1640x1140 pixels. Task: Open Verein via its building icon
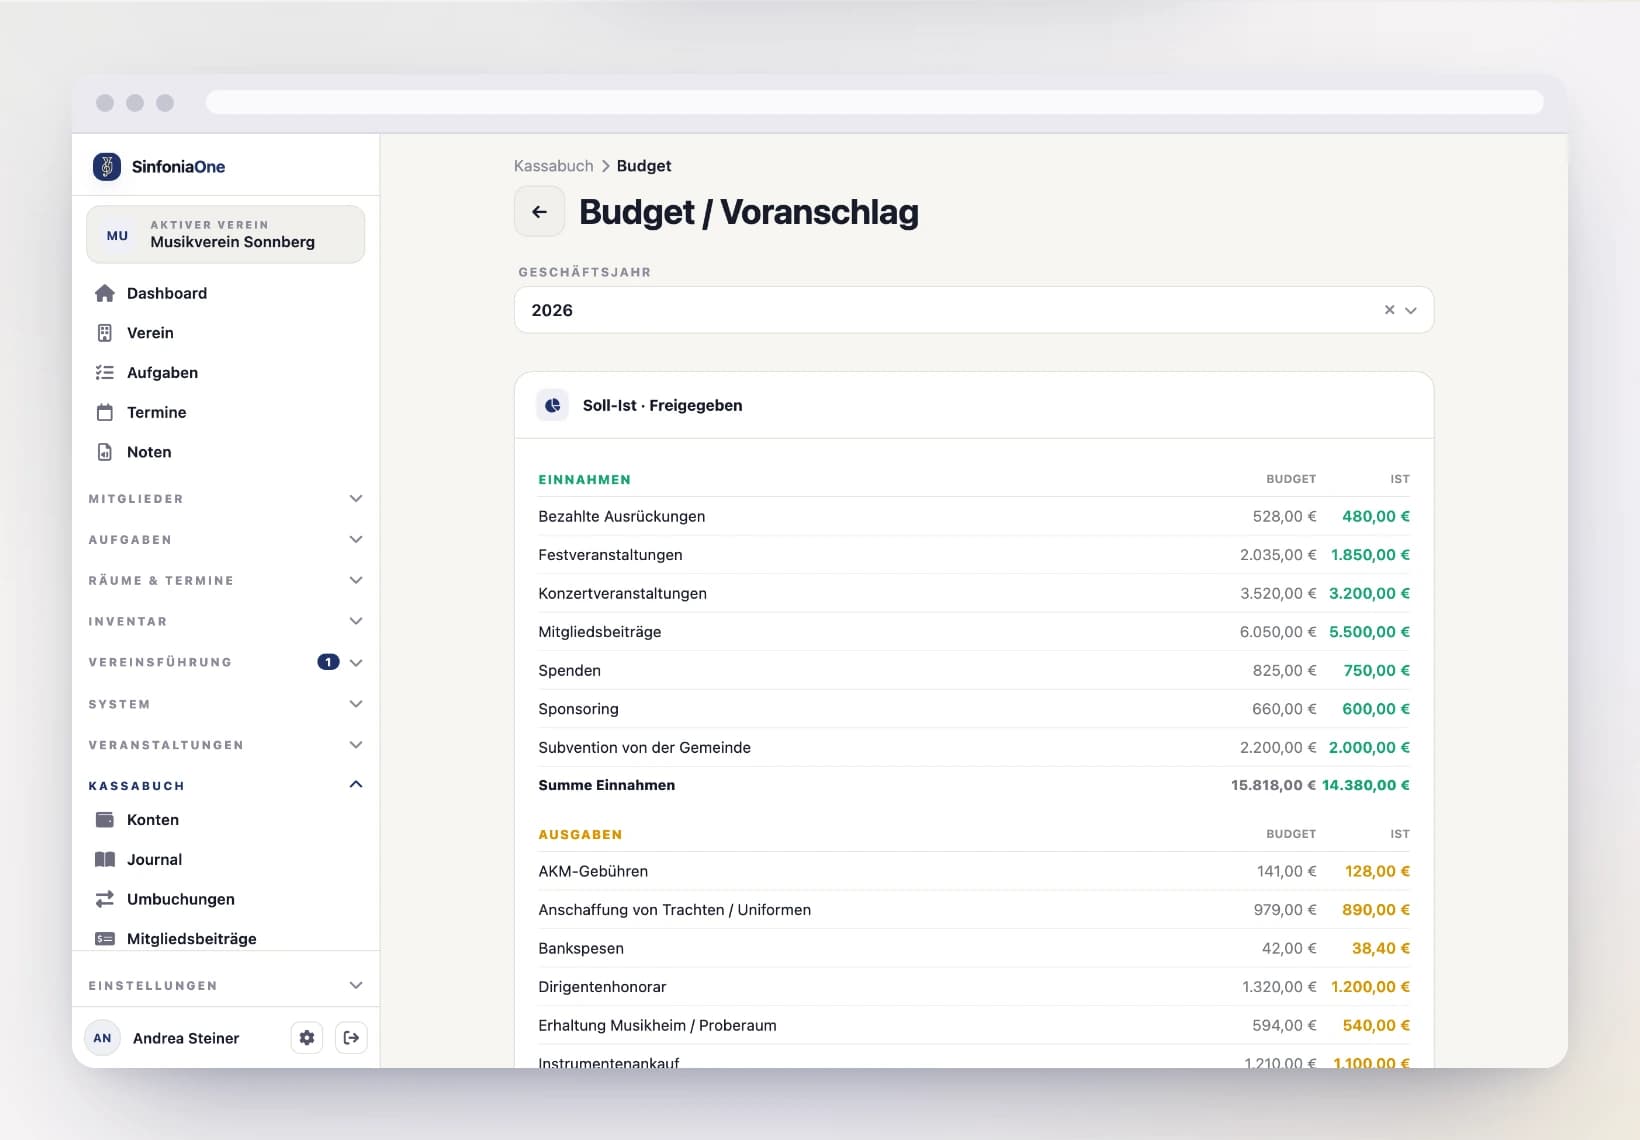tap(105, 333)
